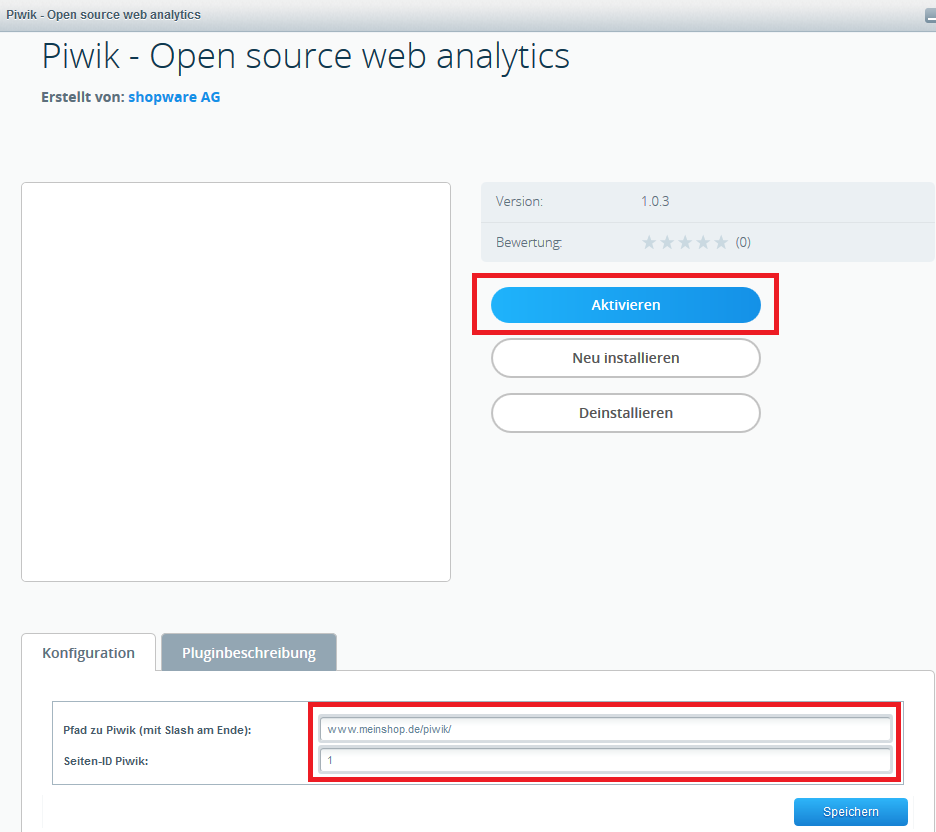Focus the Pfad zu Piwik input field
The image size is (936, 832).
click(606, 729)
